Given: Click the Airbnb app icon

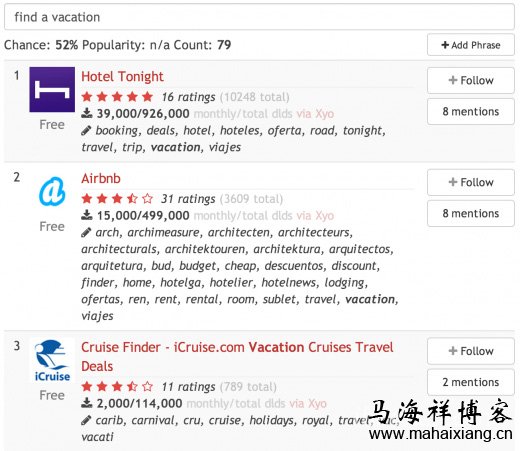Looking at the screenshot, I should (x=52, y=191).
